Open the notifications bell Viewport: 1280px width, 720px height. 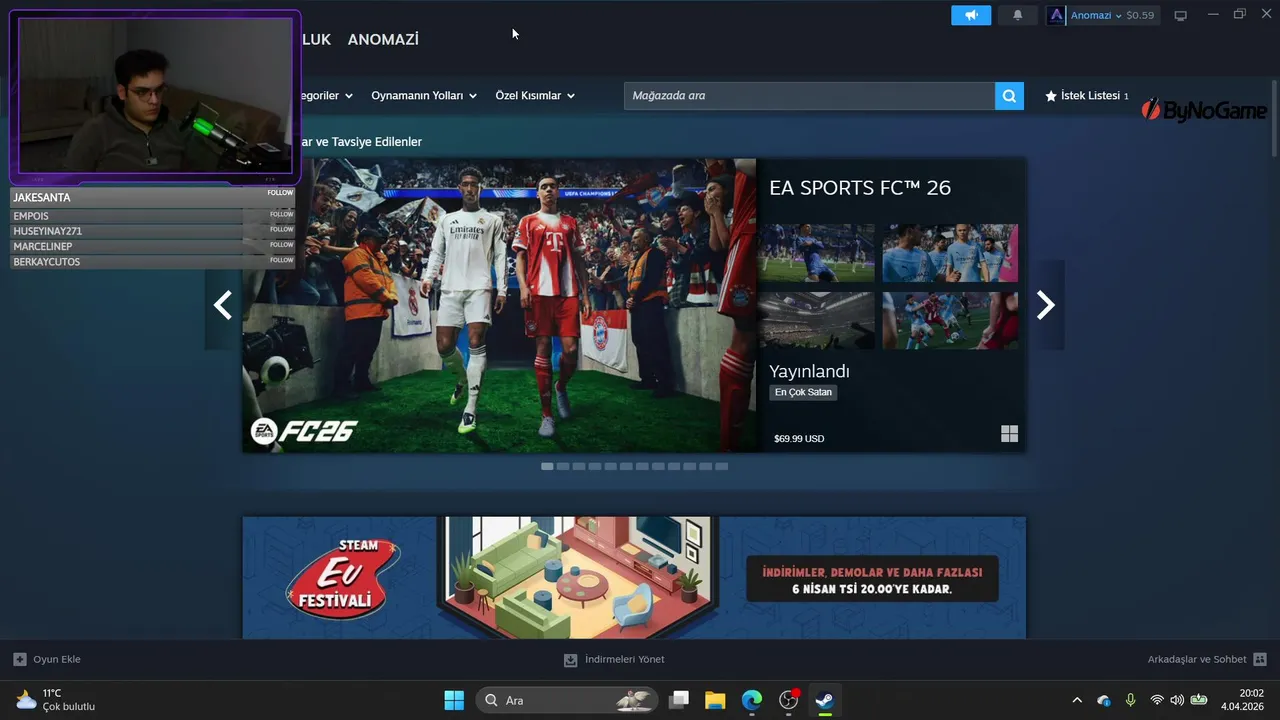(x=1018, y=15)
